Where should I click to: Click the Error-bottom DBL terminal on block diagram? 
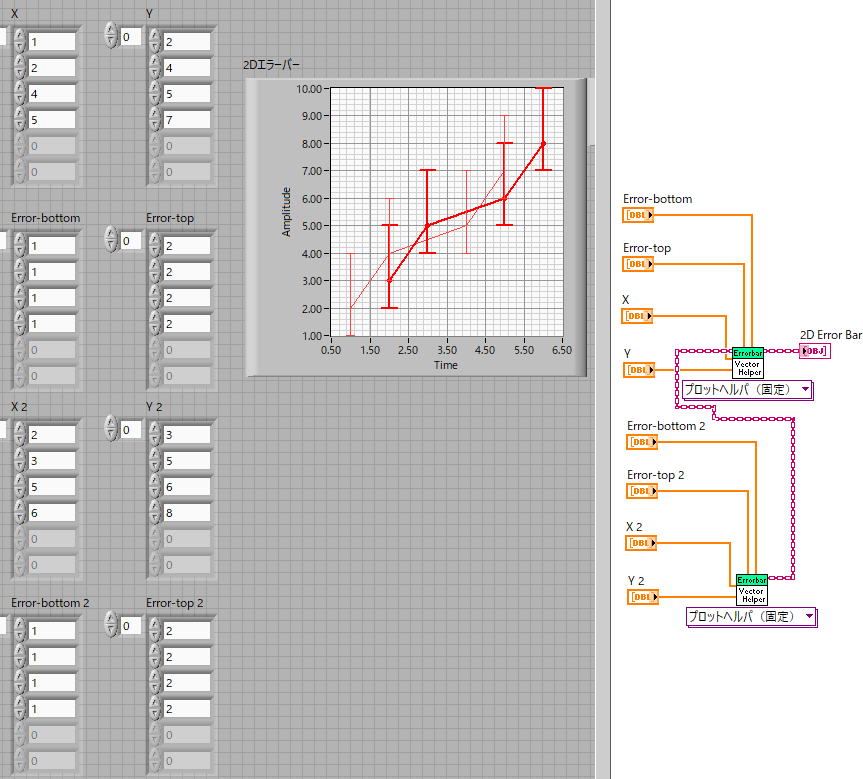637,215
